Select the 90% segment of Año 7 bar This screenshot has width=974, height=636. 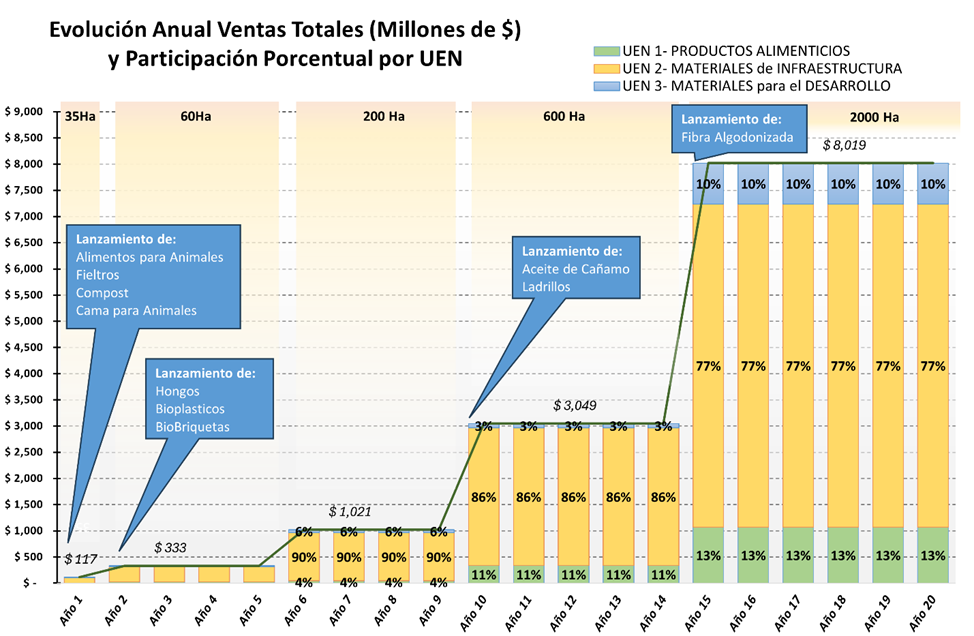click(x=349, y=557)
